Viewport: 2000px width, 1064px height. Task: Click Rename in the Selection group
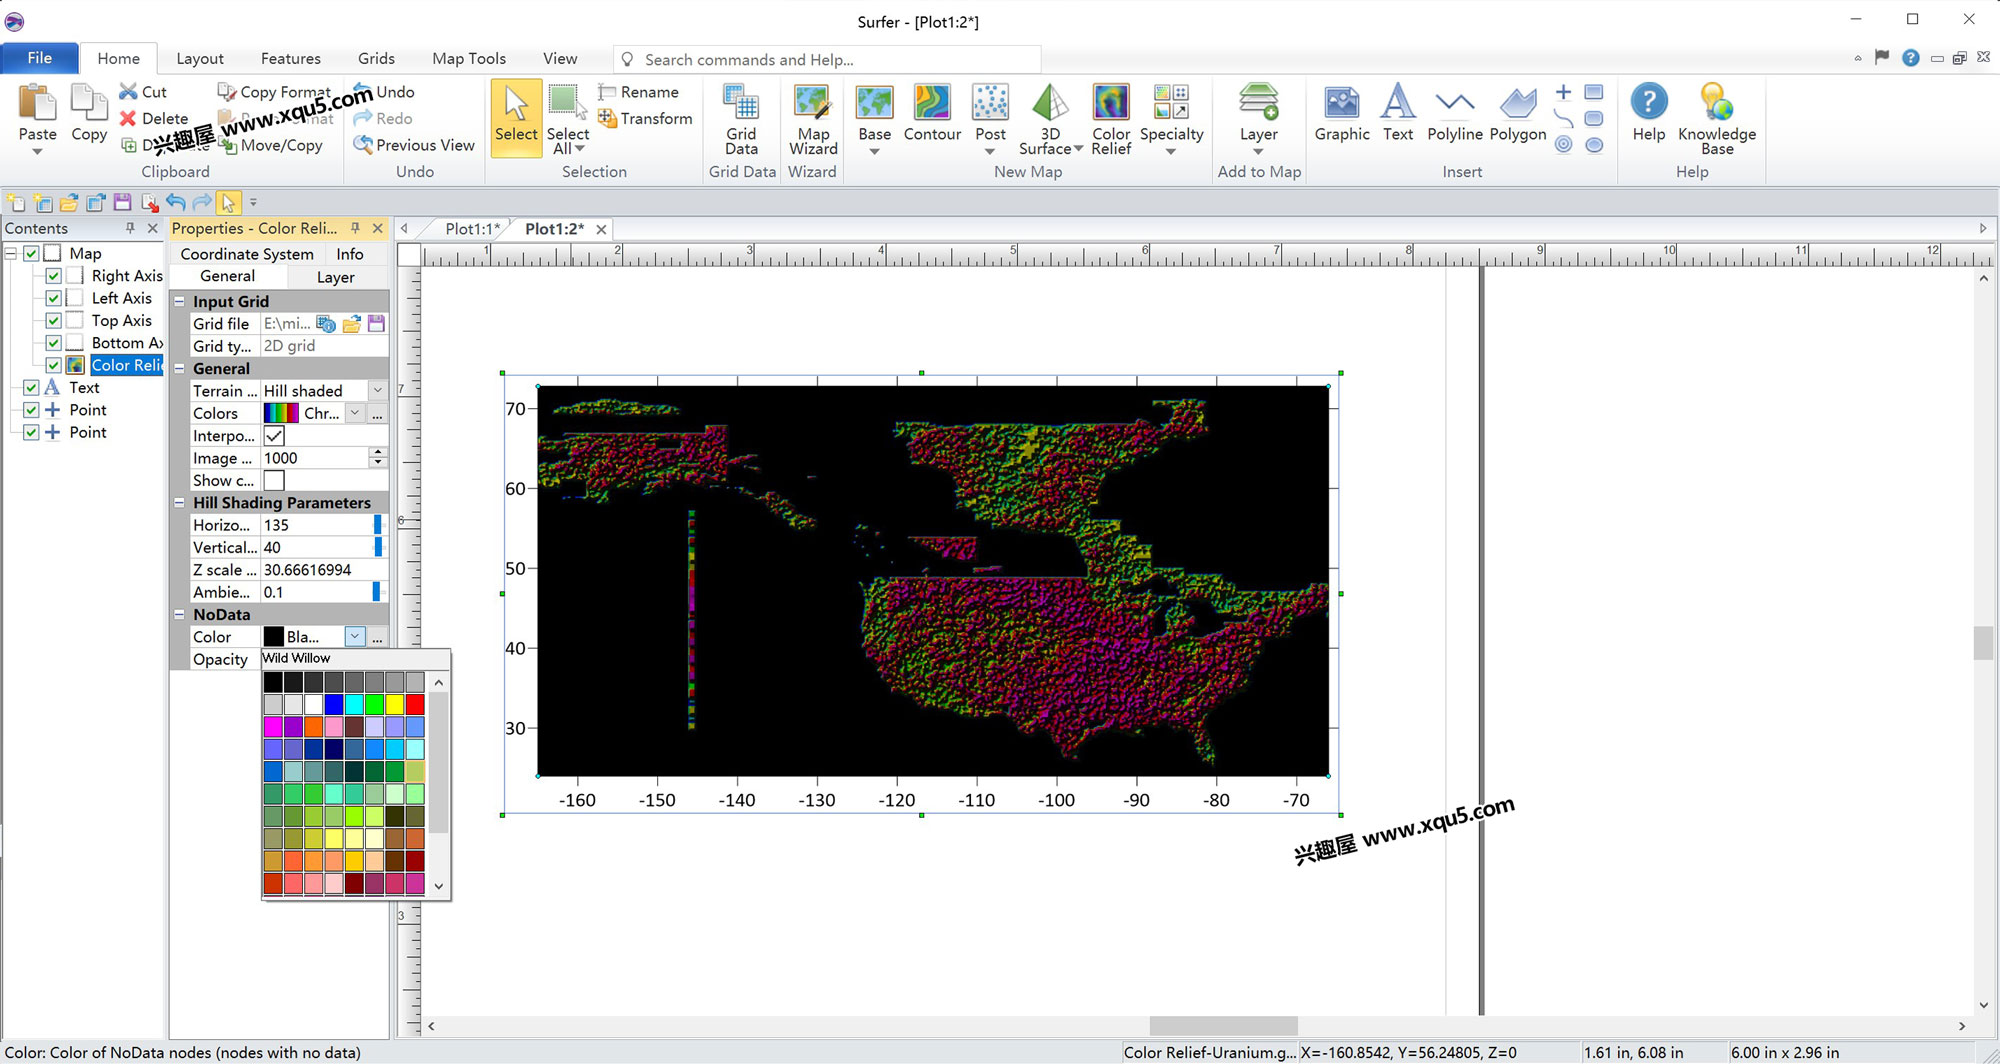pos(638,92)
